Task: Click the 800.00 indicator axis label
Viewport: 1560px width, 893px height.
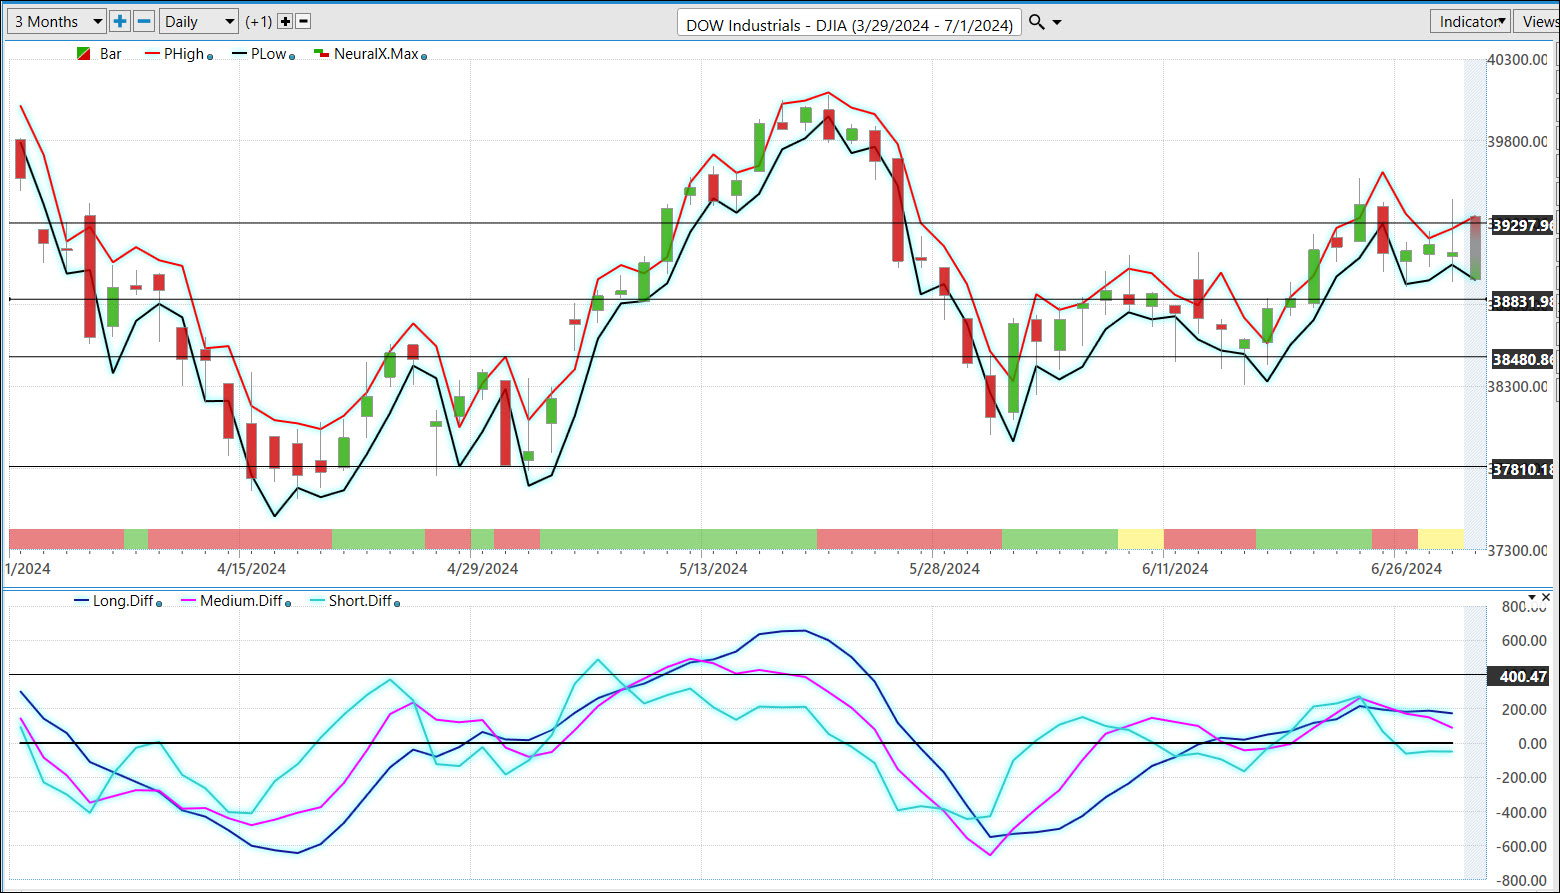Action: tap(1525, 607)
